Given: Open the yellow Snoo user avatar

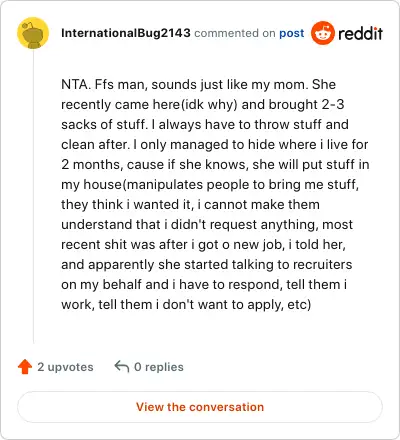Looking at the screenshot, I should [33, 33].
